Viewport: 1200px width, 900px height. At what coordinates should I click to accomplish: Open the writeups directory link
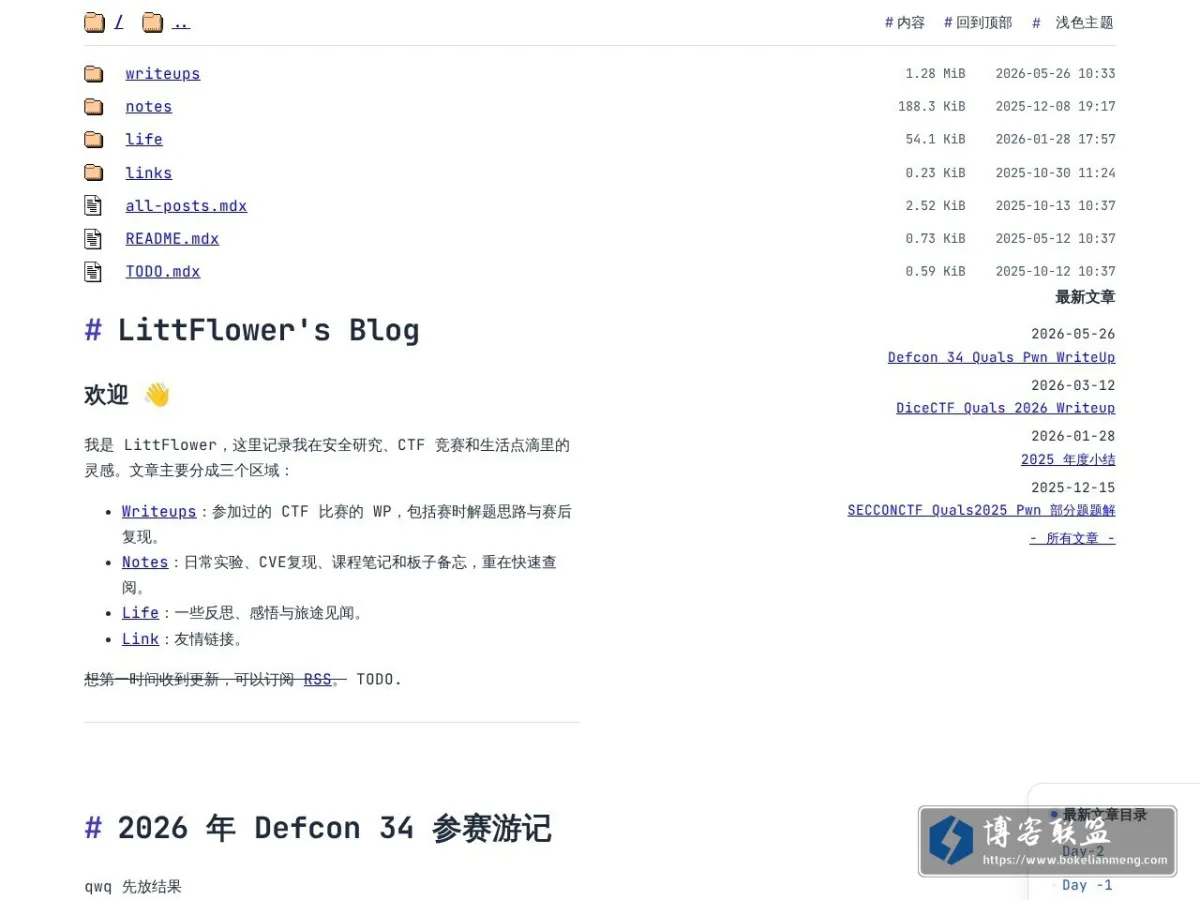(x=163, y=74)
